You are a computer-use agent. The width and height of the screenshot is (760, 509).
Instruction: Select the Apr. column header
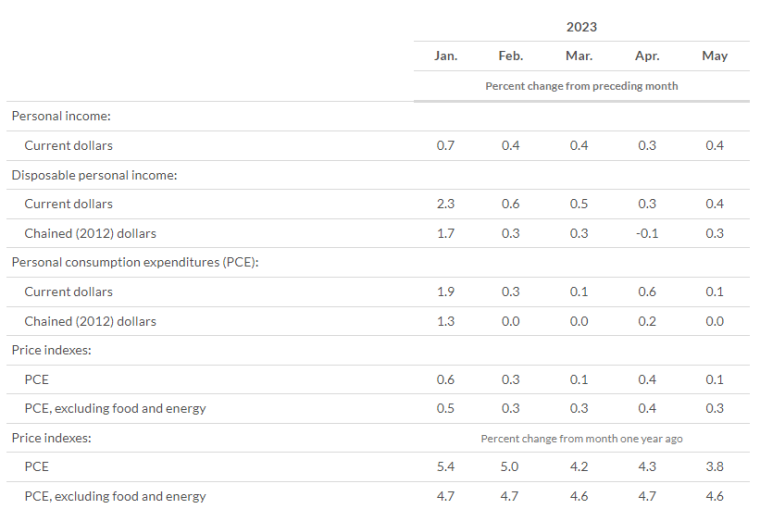click(647, 56)
